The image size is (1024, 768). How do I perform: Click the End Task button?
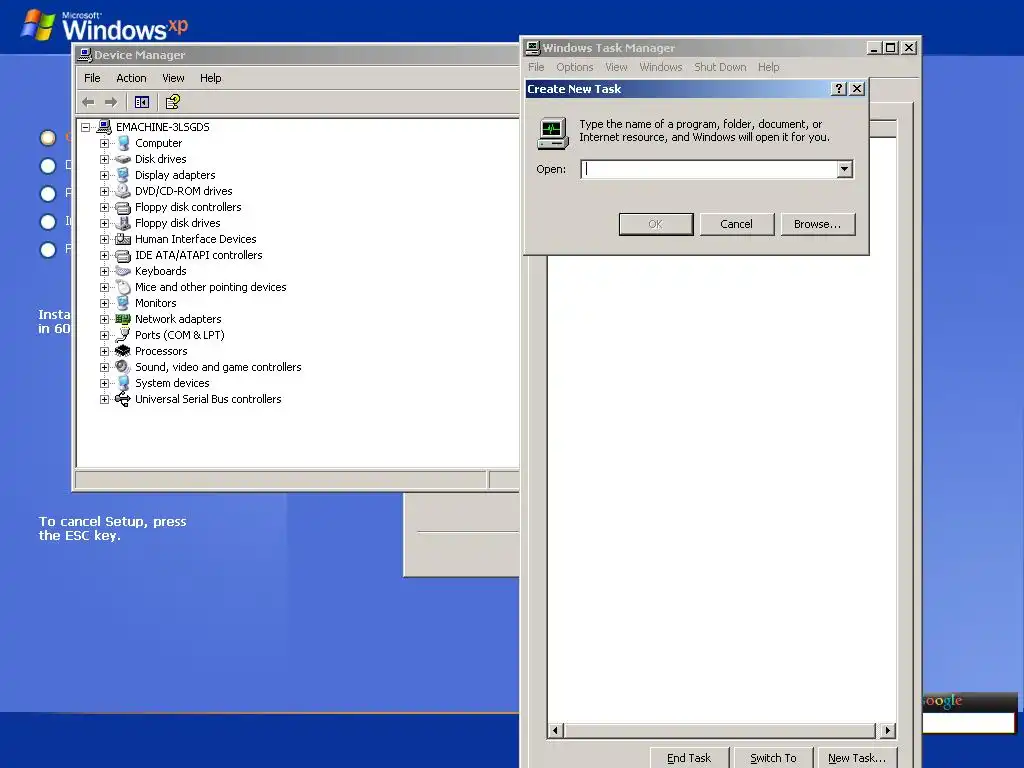coord(689,758)
